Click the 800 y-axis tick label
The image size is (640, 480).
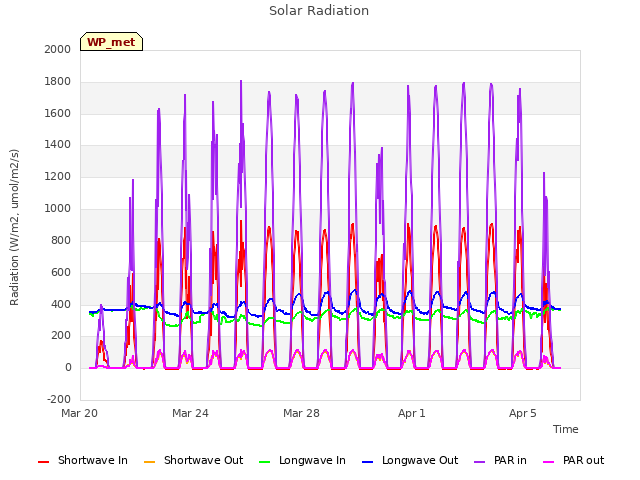coord(61,240)
